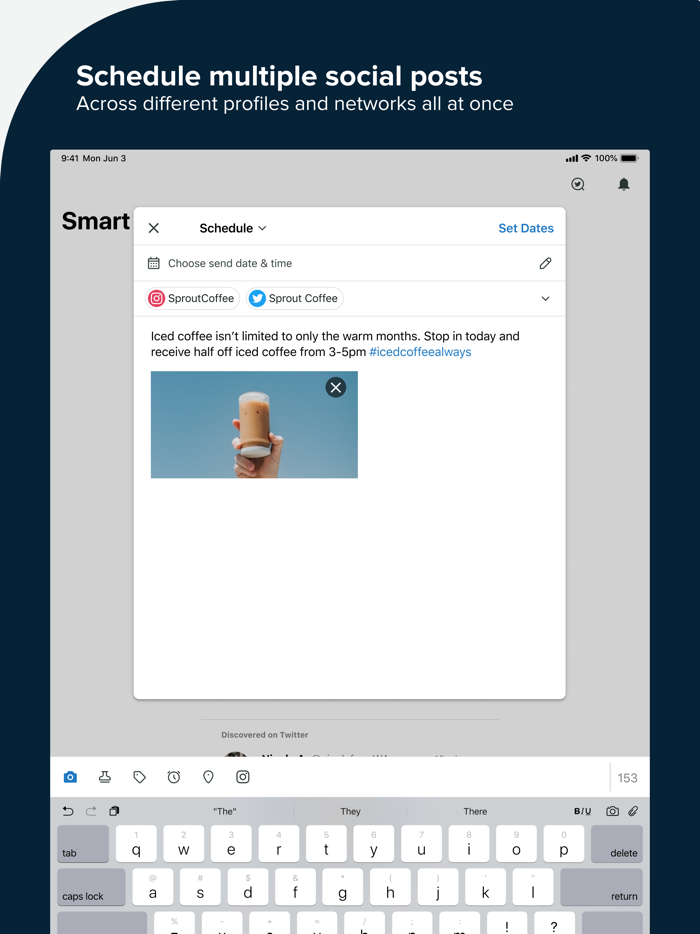Tap the paperclip attachment icon
700x934 pixels.
633,811
